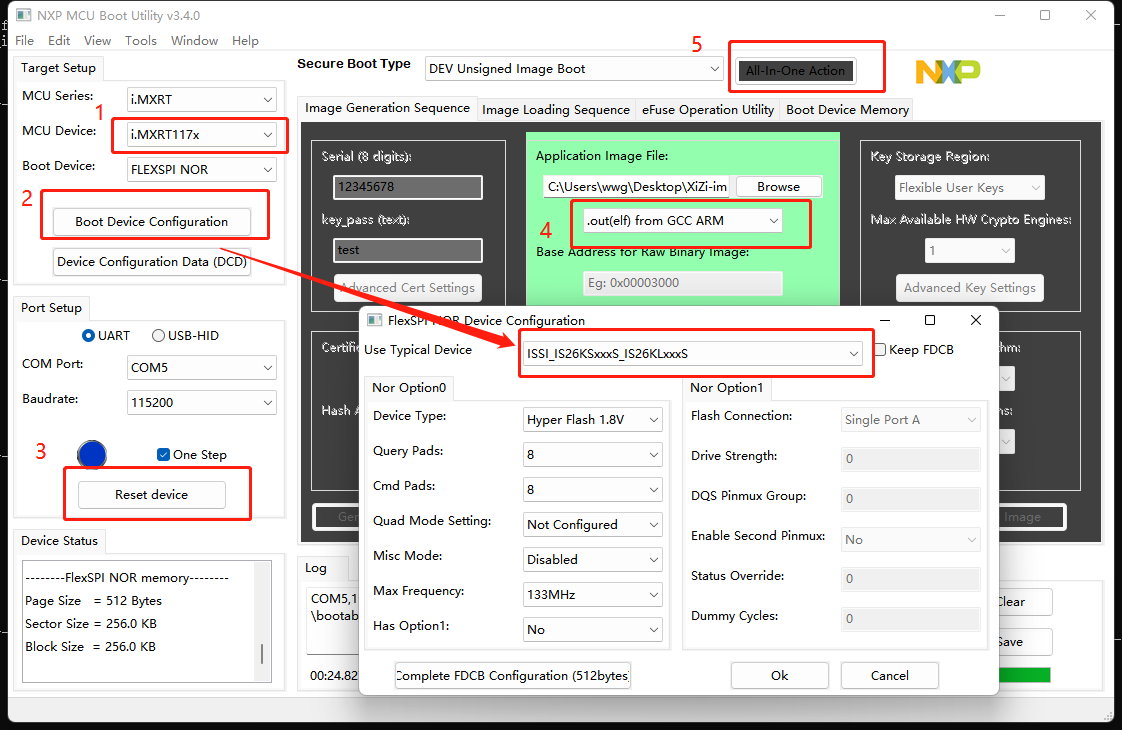Click the Reset device button
This screenshot has height=730, width=1122.
pos(152,495)
